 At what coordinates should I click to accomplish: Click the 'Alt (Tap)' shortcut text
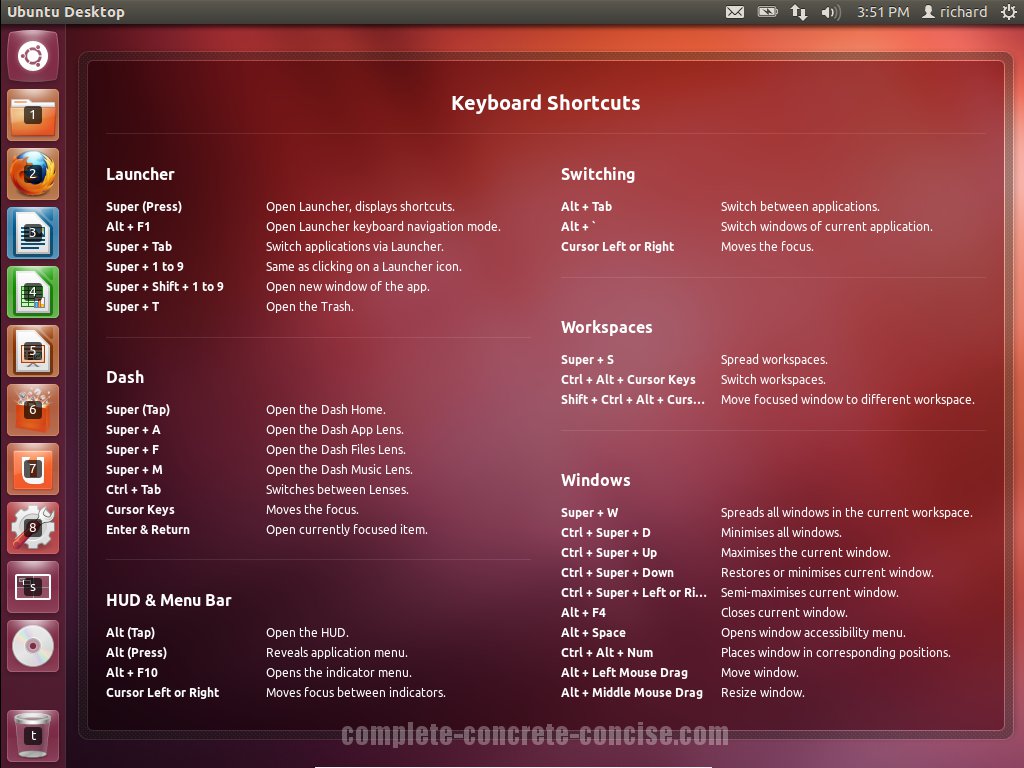(130, 633)
